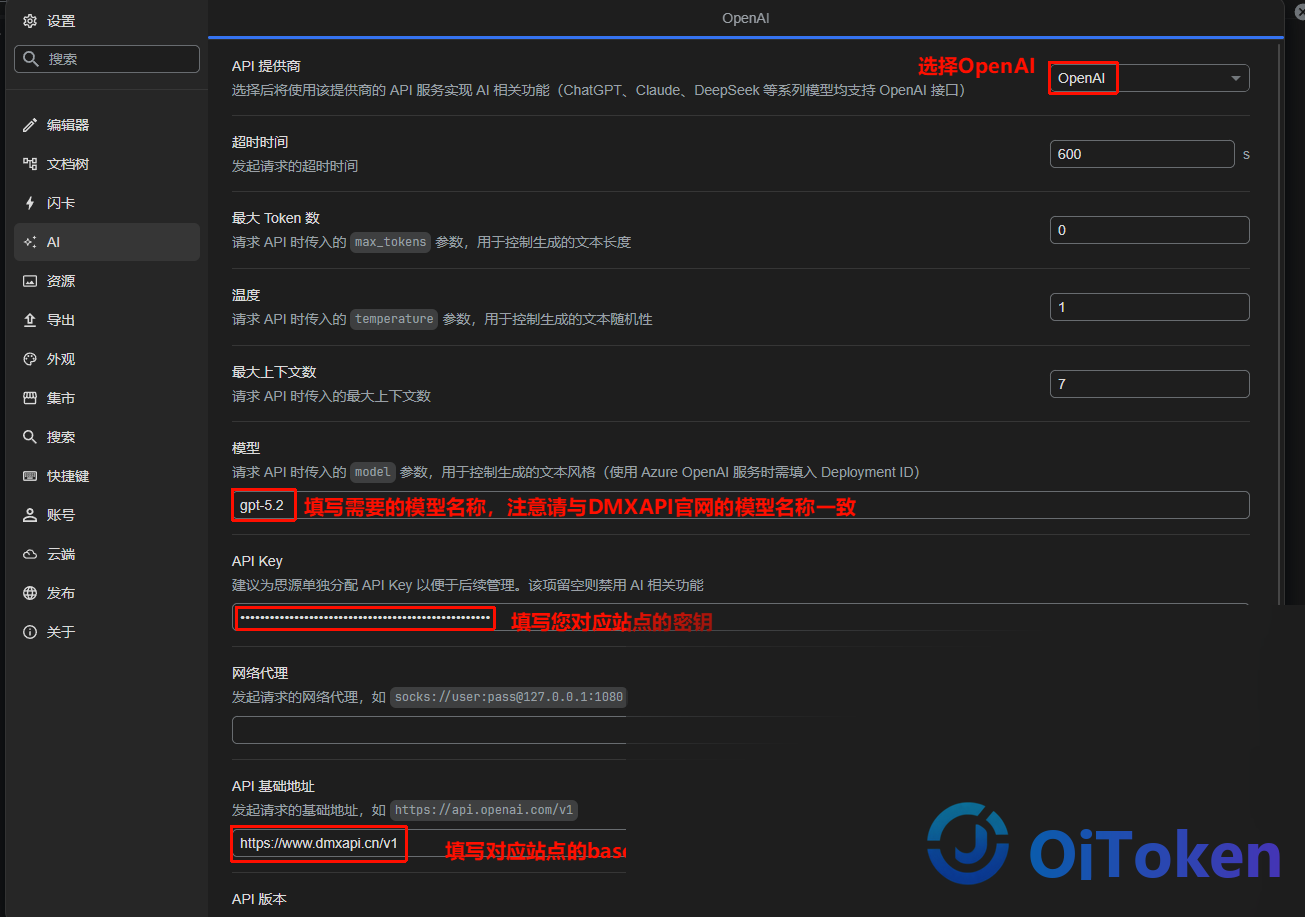Viewport: 1305px width, 917px height.
Task: Select the Keymap keyboard icon
Action: point(30,476)
